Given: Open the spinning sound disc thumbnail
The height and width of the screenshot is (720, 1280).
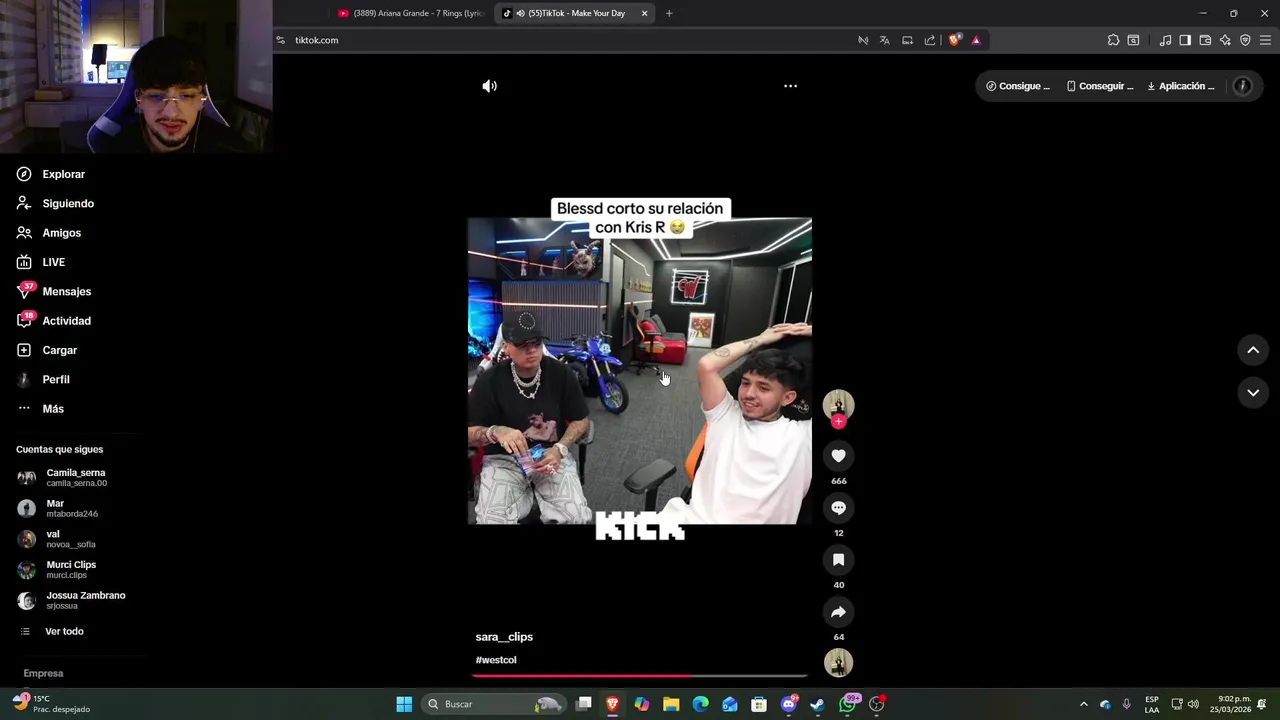Looking at the screenshot, I should point(838,662).
